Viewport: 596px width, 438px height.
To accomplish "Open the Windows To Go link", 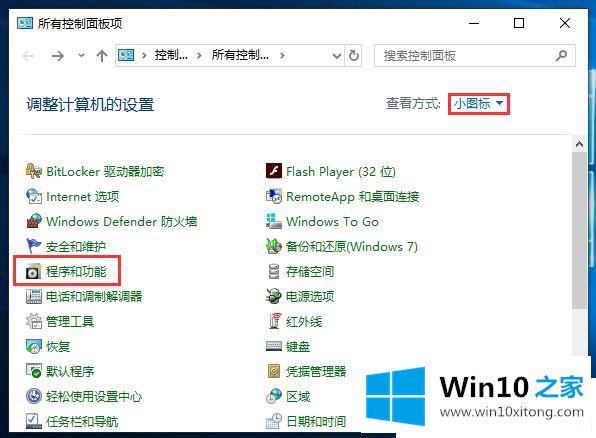I will point(333,221).
